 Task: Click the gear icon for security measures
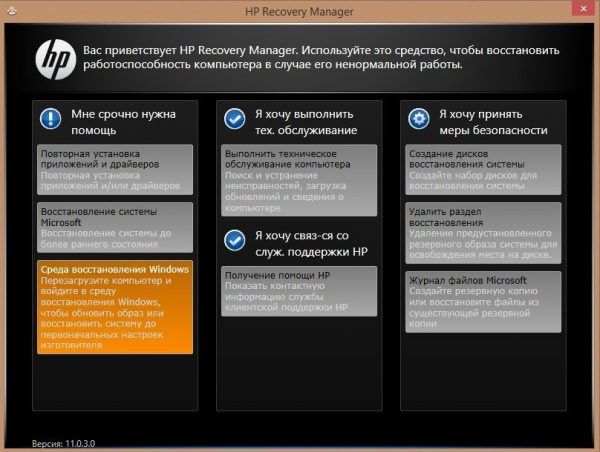[x=419, y=119]
